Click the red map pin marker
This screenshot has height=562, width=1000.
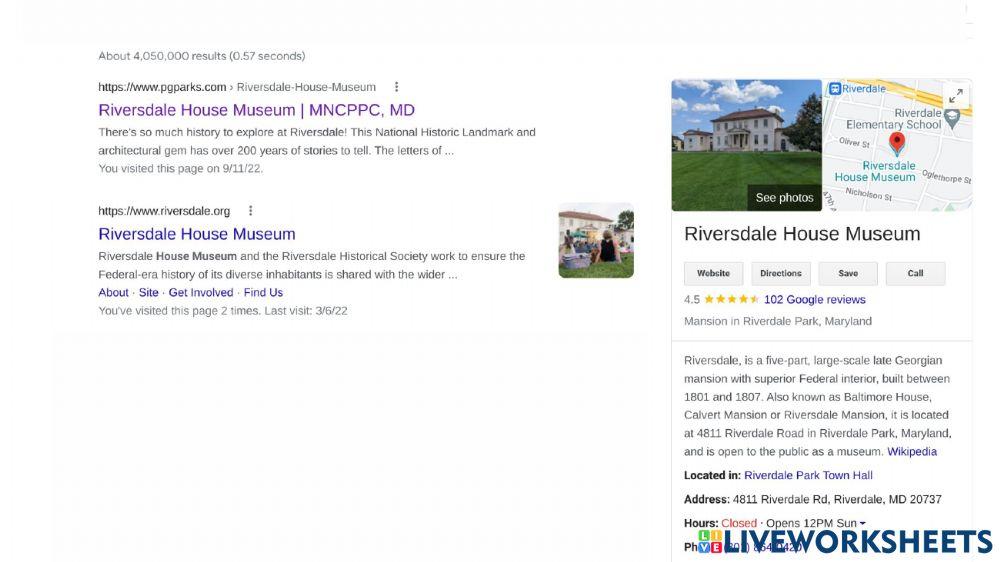(x=897, y=143)
